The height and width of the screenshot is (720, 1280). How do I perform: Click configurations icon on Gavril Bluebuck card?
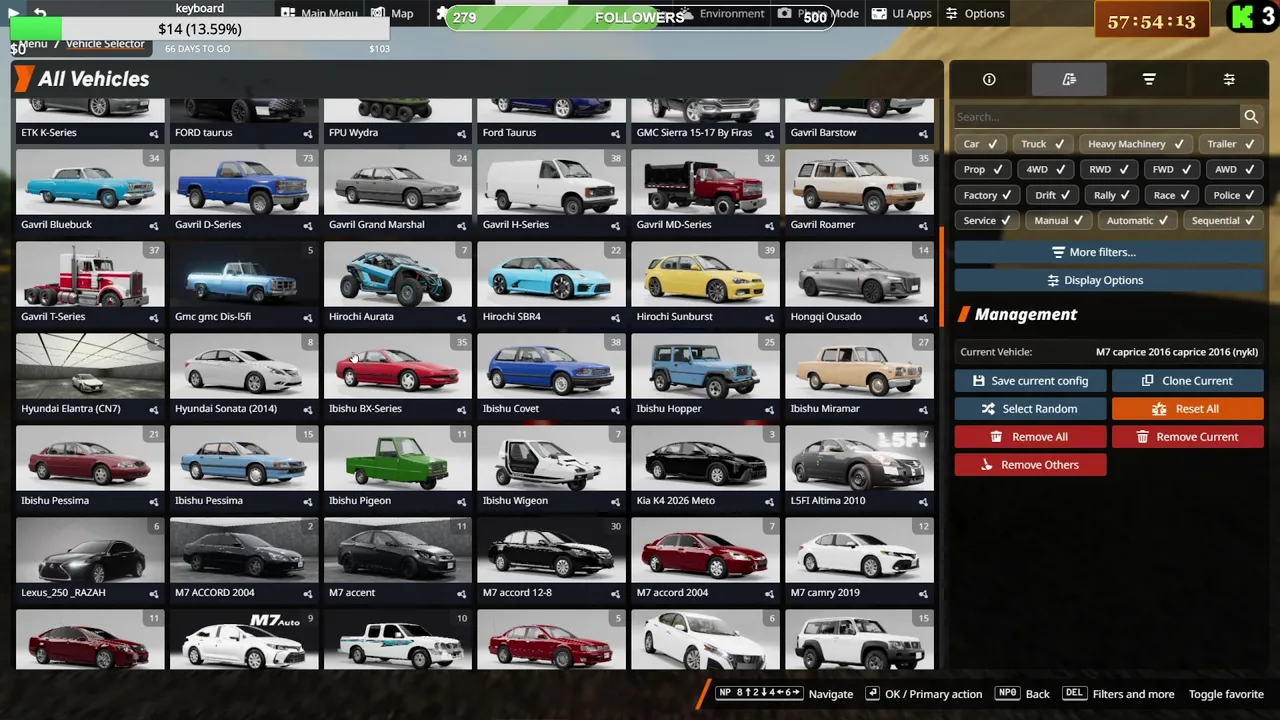tap(154, 225)
